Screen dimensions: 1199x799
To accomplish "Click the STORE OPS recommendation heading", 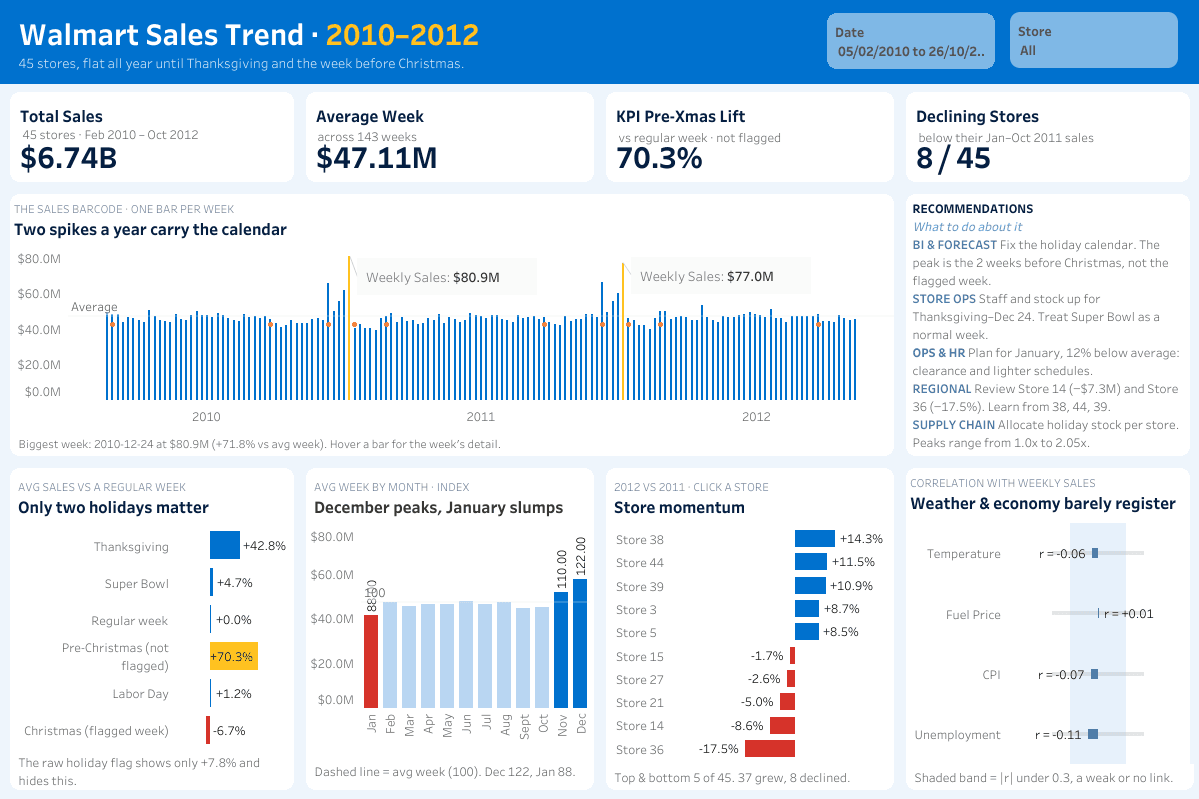I will pyautogui.click(x=944, y=299).
